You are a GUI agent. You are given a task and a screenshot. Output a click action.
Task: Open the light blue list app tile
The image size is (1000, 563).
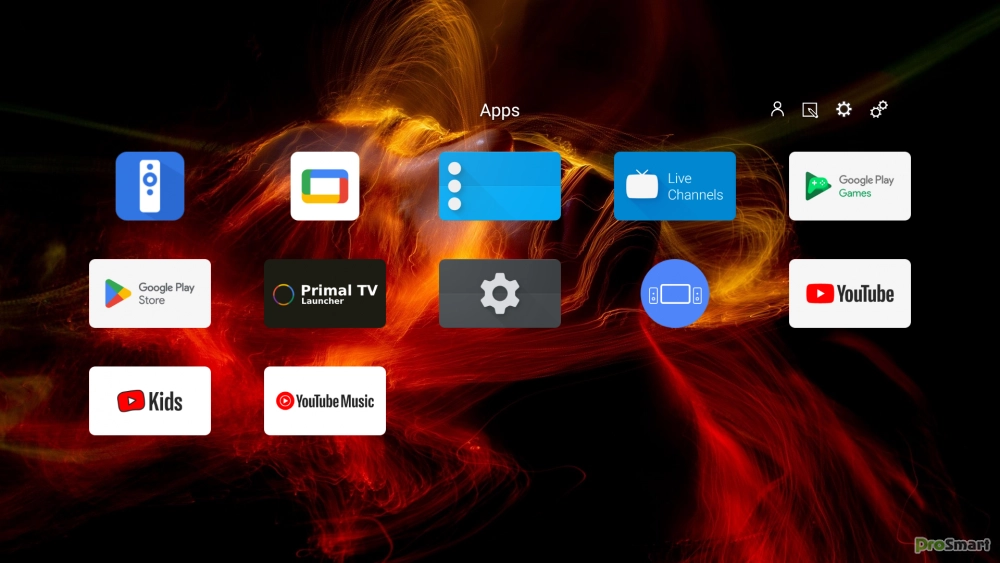[500, 186]
